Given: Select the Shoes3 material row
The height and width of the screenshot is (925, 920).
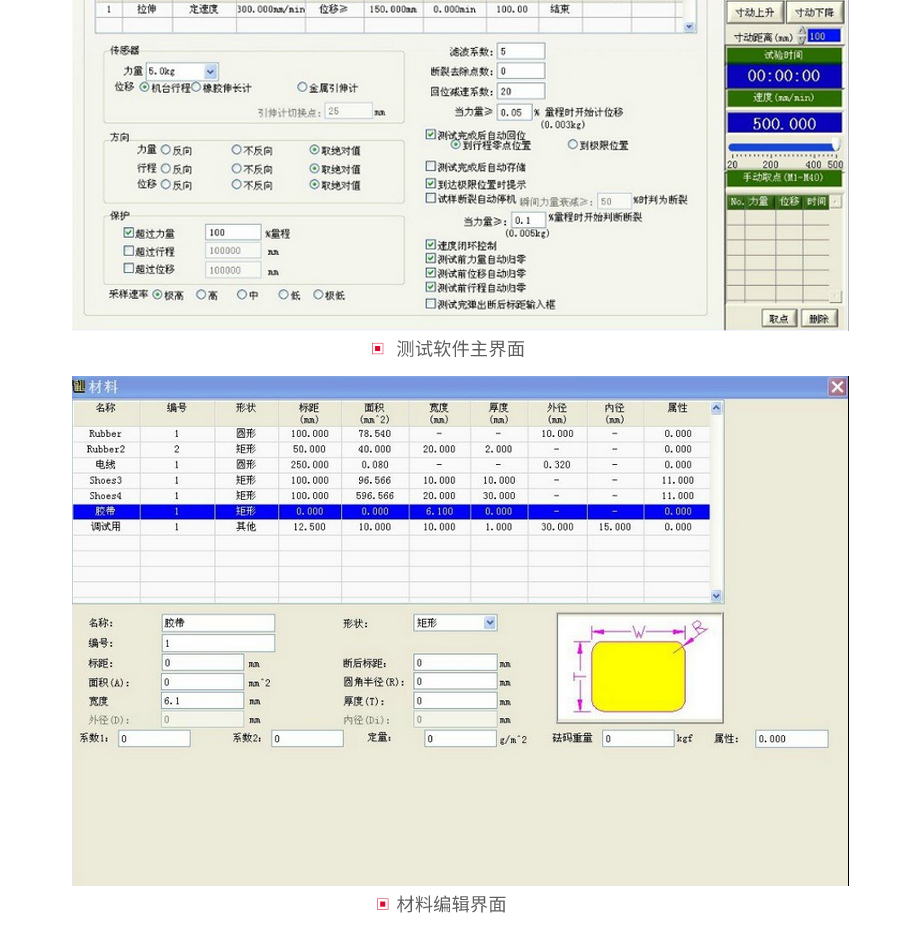Looking at the screenshot, I should click(105, 480).
